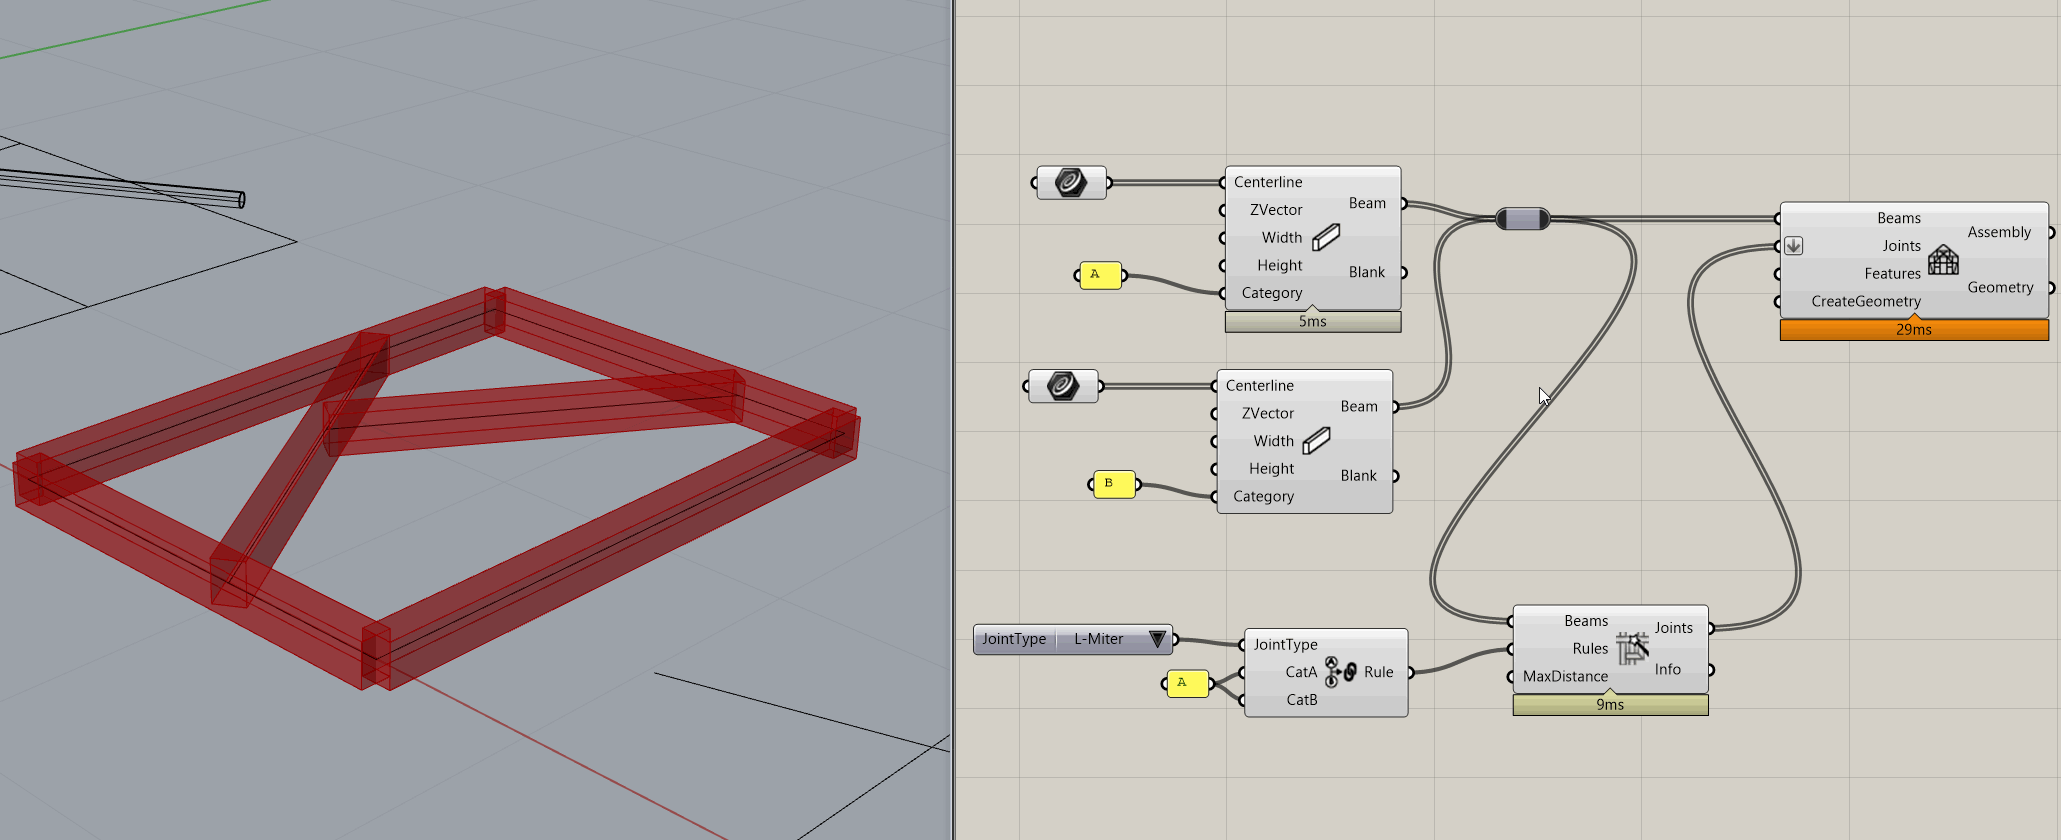Click the 9ms profiler bar under joint finder
The image size is (2061, 840).
pos(1610,705)
